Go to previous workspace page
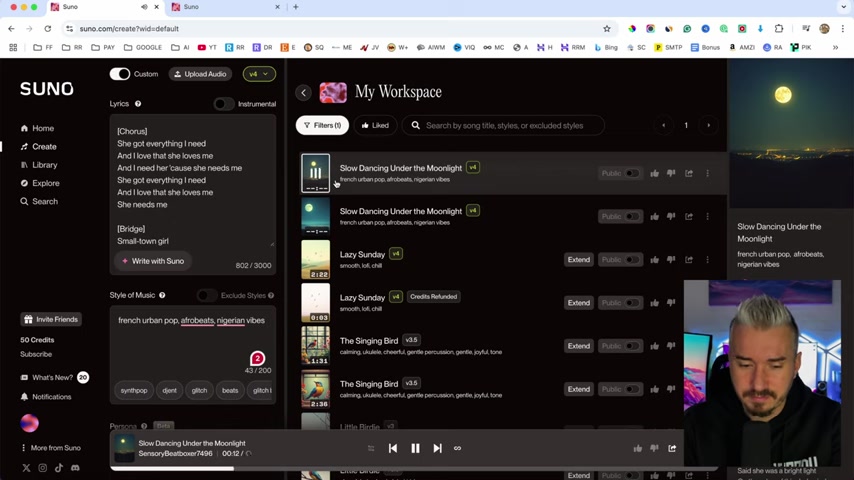Viewport: 854px width, 480px height. [663, 125]
